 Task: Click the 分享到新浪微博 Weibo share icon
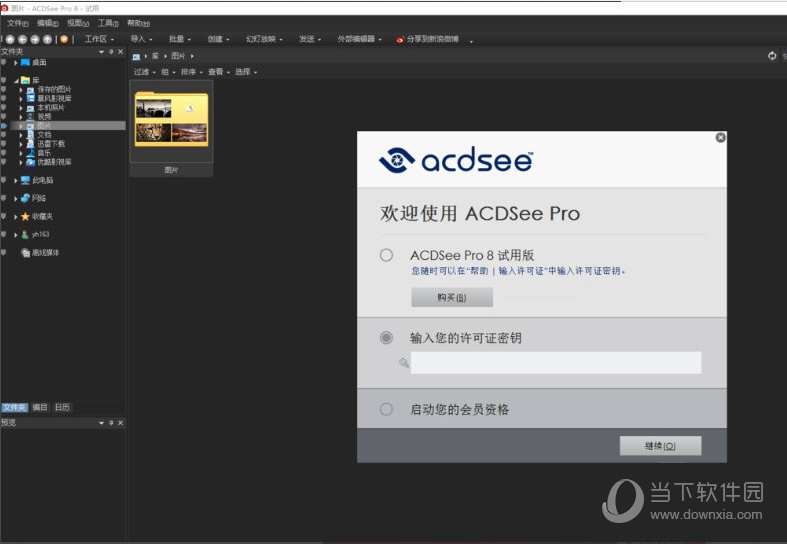400,39
